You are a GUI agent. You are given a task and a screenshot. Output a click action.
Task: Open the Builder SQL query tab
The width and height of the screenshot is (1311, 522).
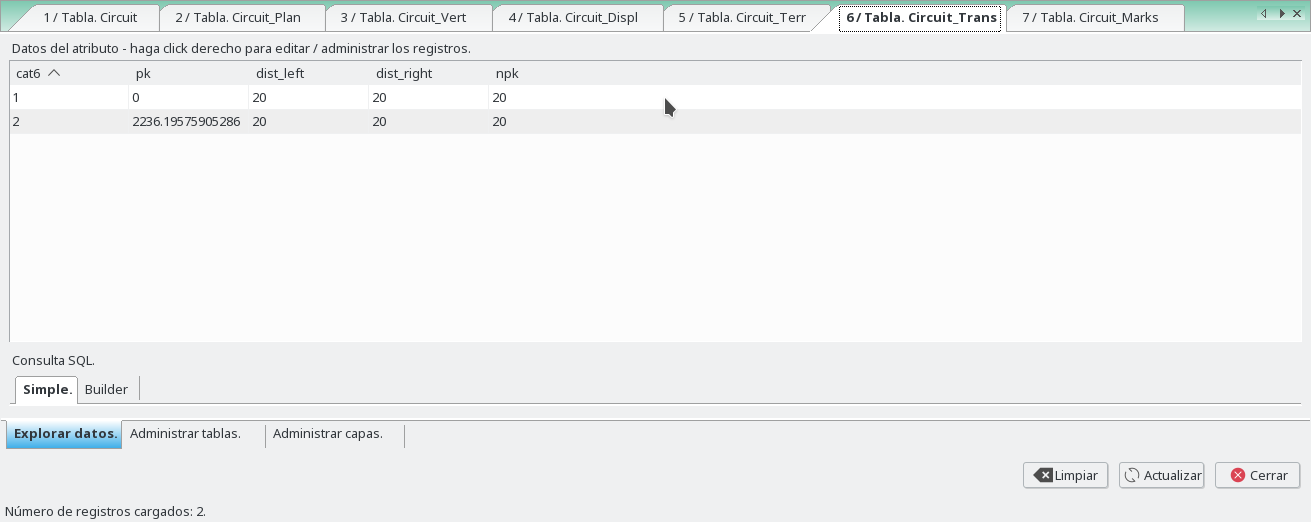[x=106, y=389]
